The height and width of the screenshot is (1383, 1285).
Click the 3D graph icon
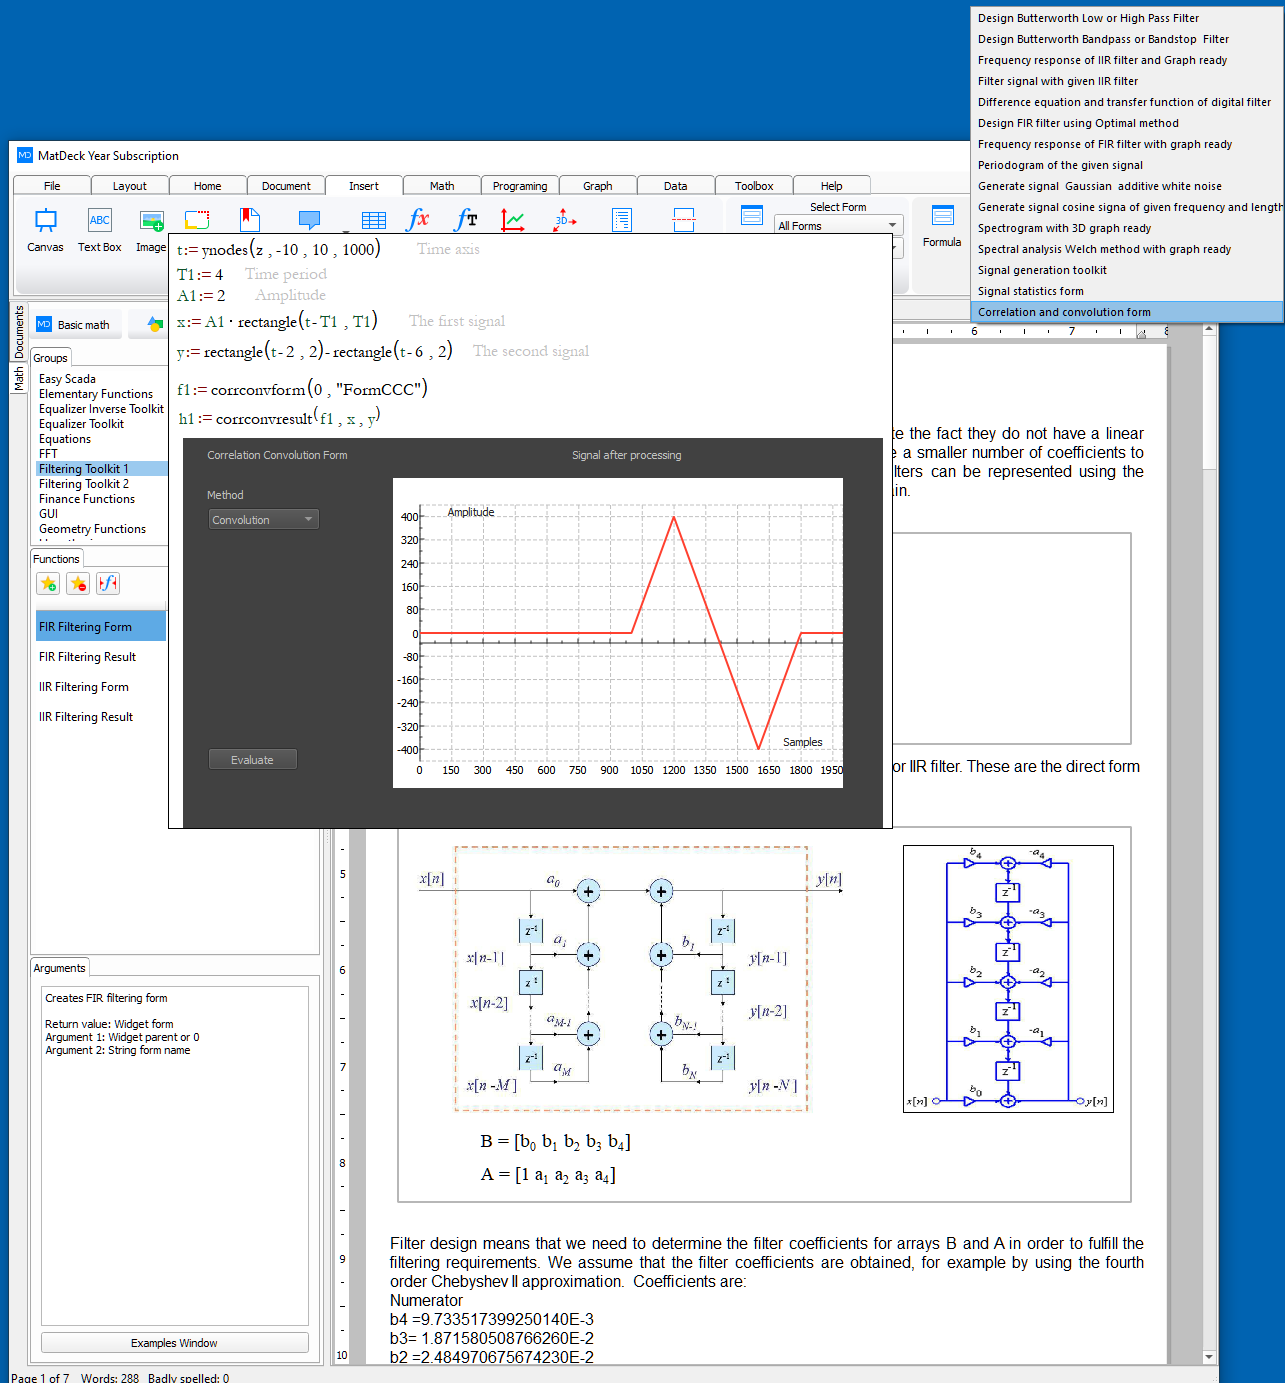(x=565, y=220)
